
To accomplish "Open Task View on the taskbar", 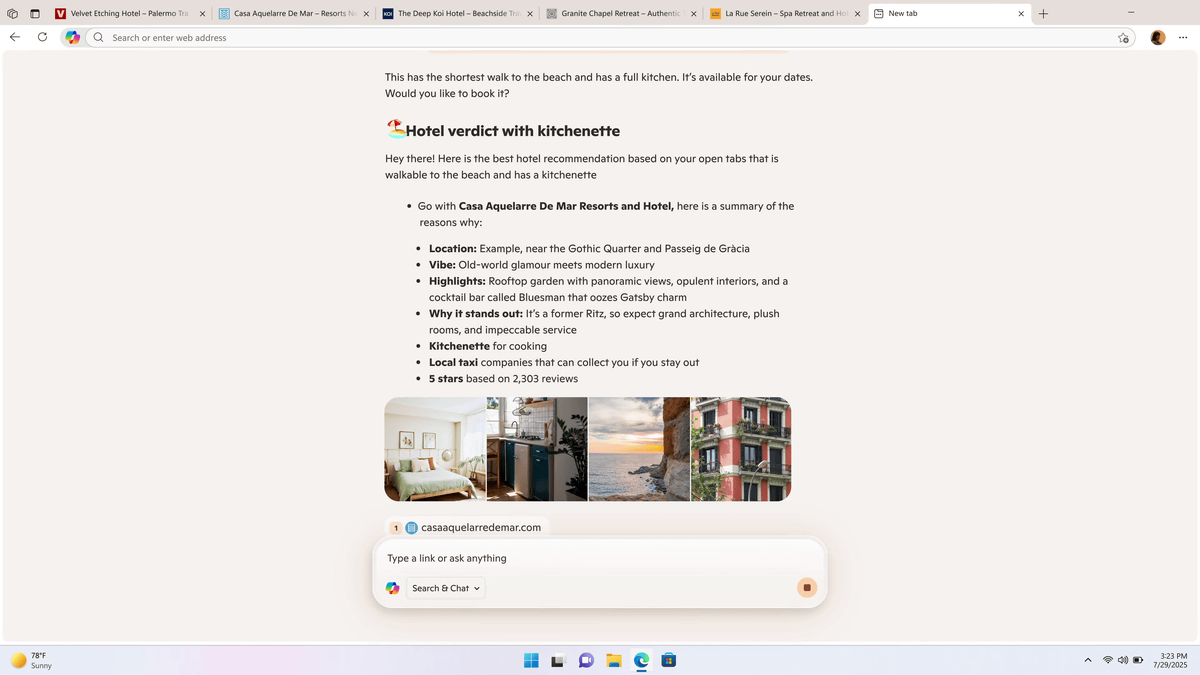I will 558,660.
